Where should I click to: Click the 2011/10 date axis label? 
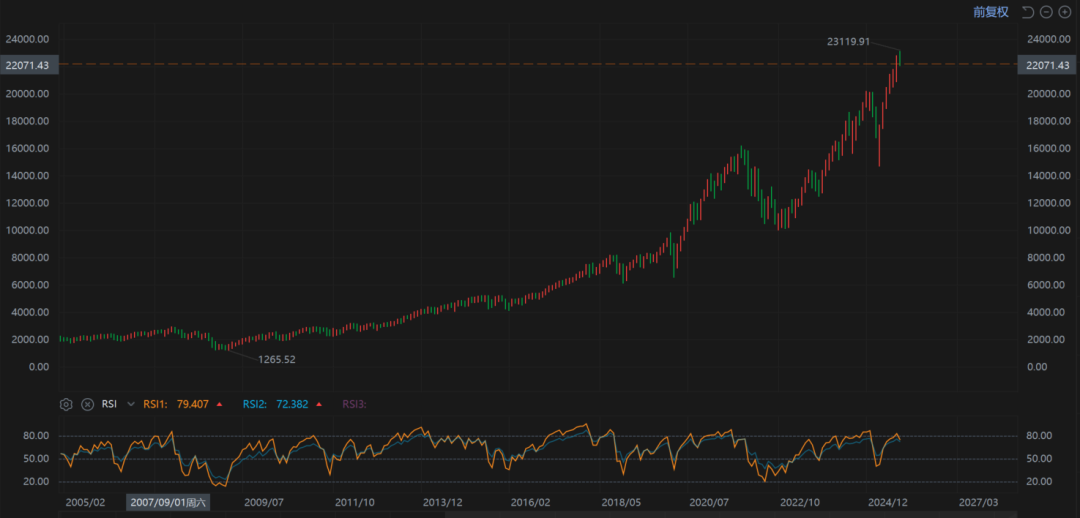pos(355,502)
